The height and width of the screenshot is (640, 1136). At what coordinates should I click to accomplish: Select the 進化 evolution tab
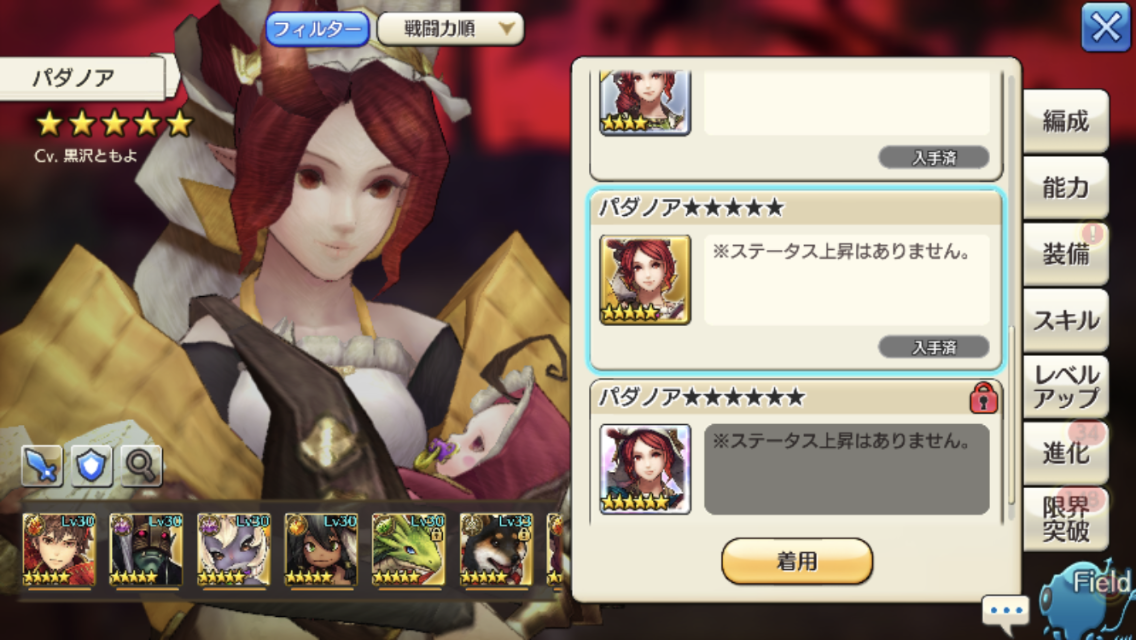1065,453
